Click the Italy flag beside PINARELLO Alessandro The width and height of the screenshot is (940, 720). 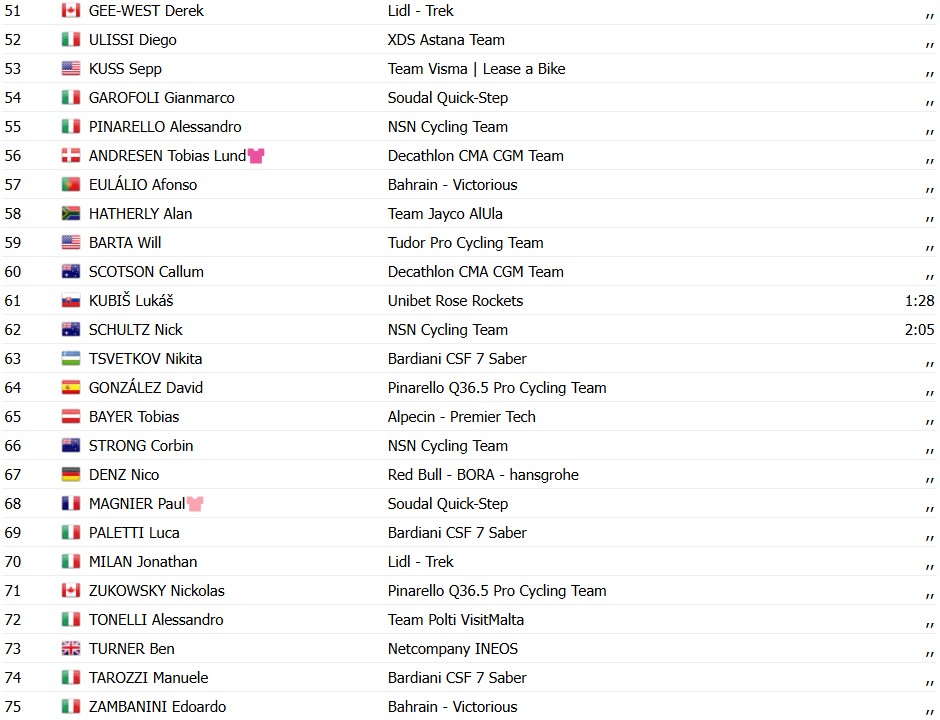71,126
